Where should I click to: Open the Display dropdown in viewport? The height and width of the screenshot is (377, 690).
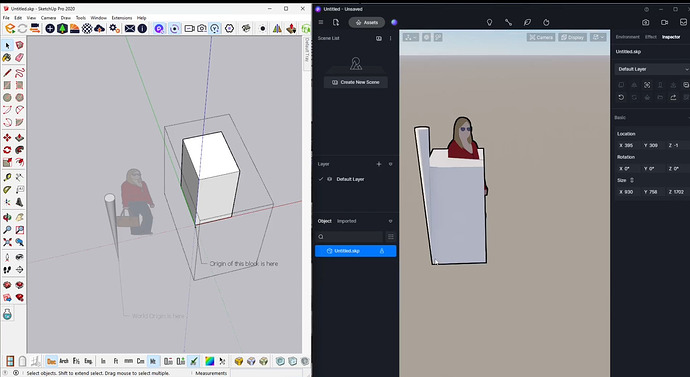tap(572, 37)
